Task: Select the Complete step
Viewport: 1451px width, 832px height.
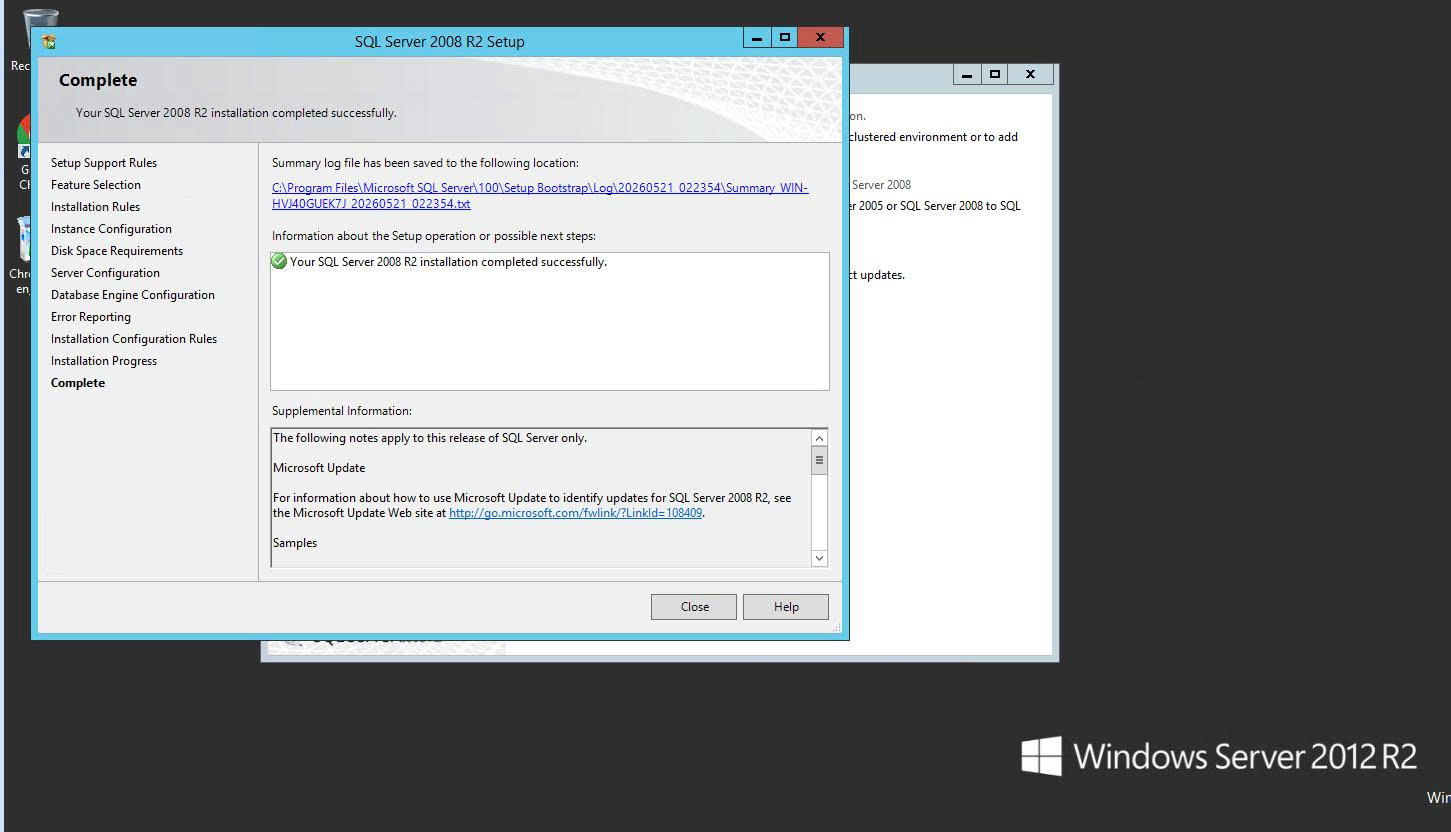Action: [78, 383]
